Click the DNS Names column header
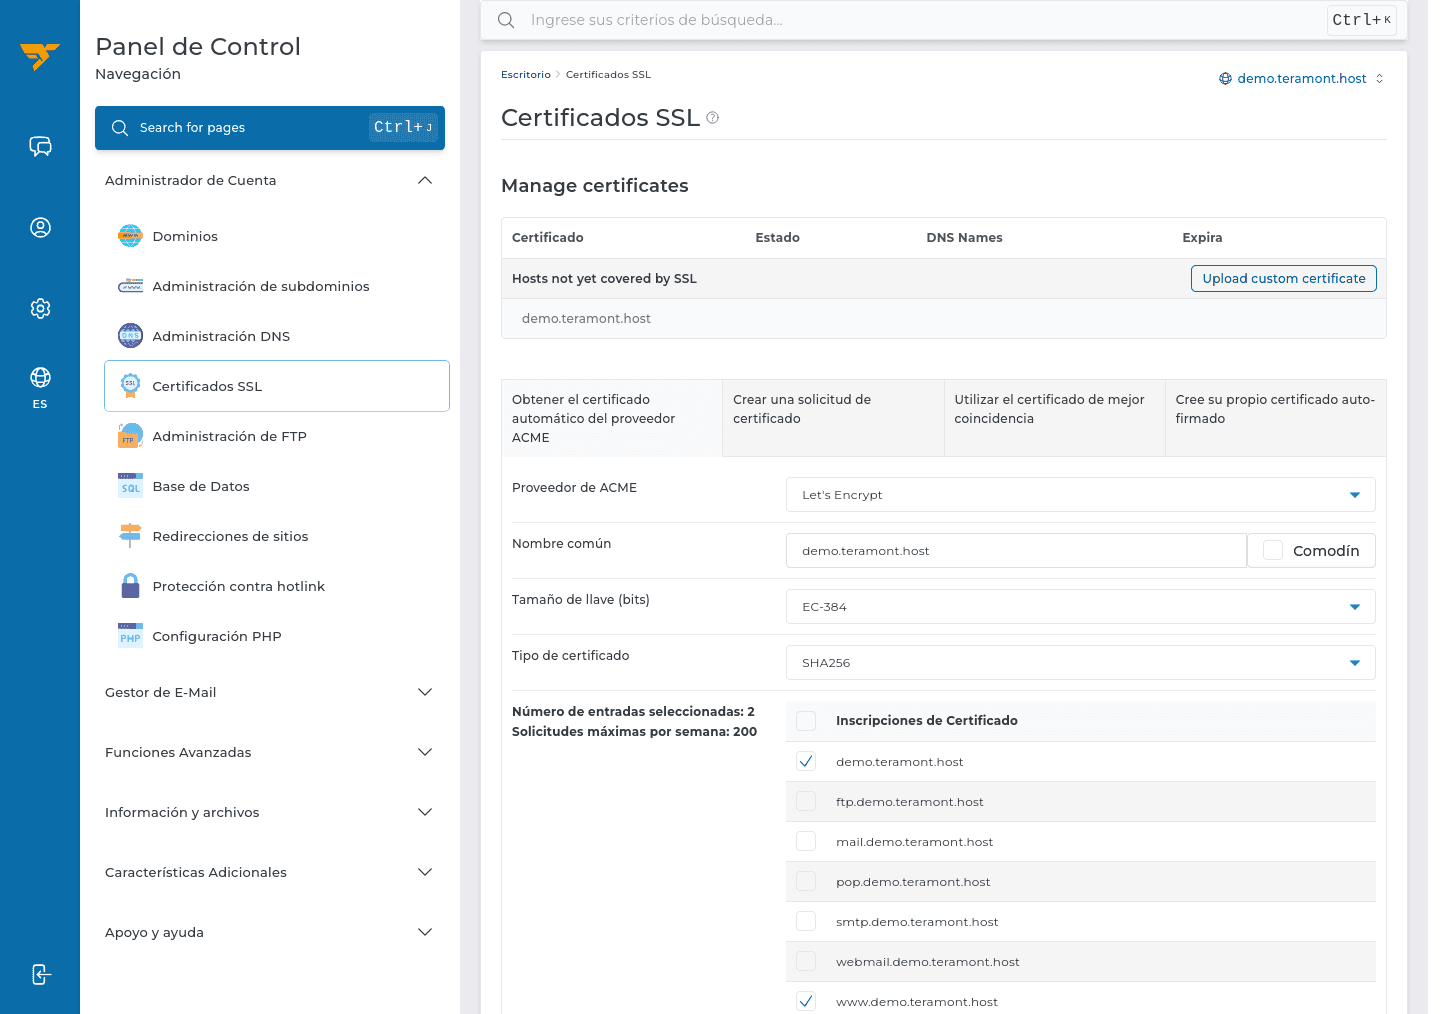1440x1014 pixels. pos(964,238)
